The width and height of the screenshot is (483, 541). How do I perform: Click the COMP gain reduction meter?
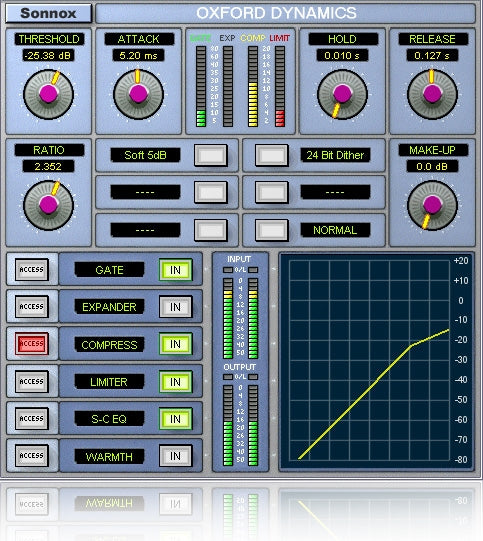click(x=253, y=86)
